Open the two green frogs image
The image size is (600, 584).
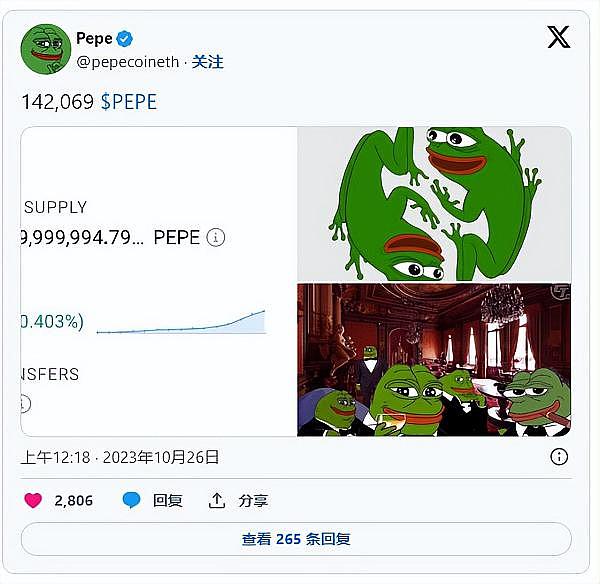434,204
